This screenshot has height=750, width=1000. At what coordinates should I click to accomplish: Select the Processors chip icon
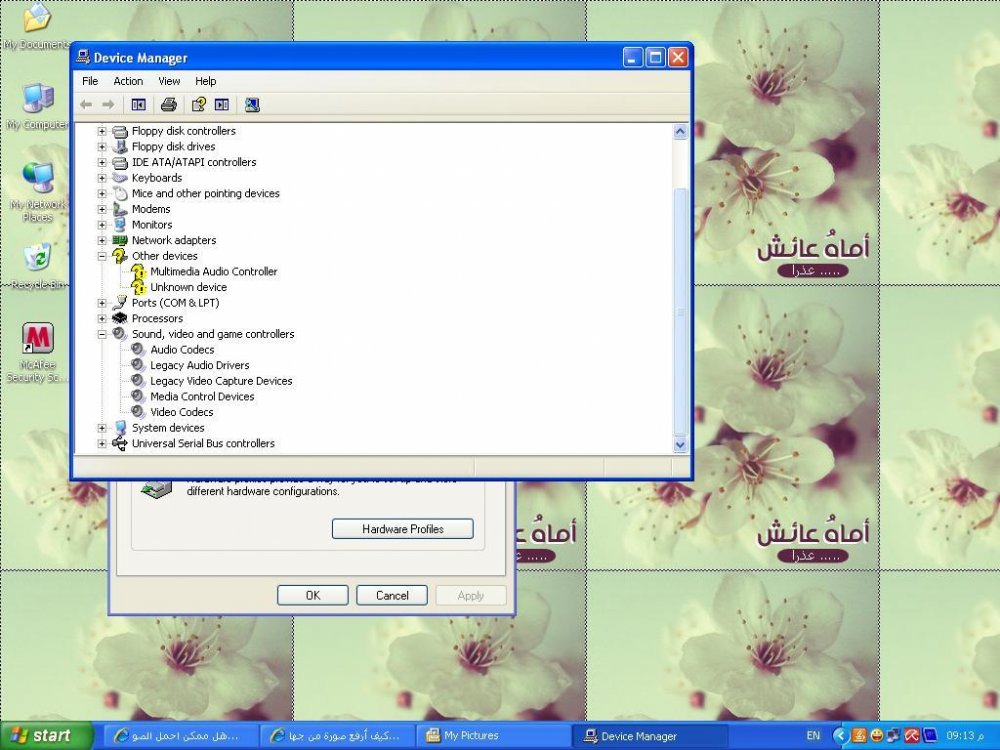pyautogui.click(x=120, y=318)
